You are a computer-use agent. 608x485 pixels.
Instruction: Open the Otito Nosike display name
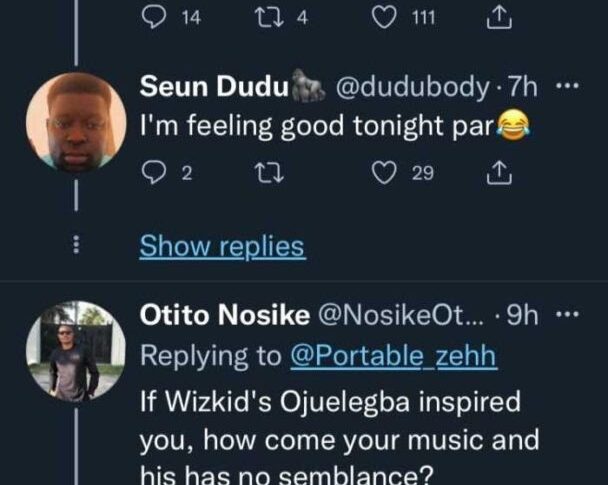[x=223, y=317]
